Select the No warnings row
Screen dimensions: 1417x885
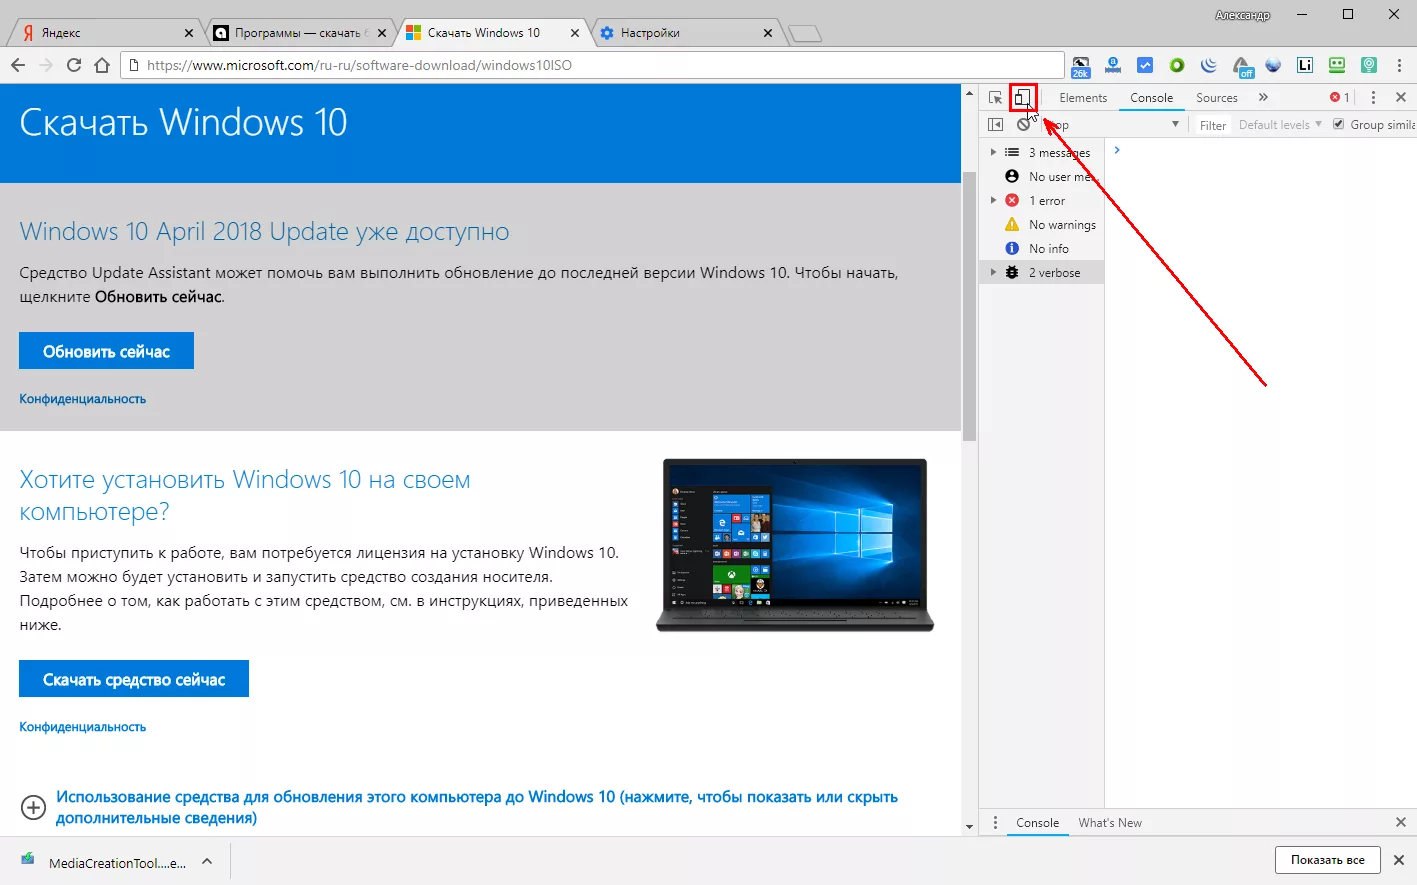(1041, 224)
